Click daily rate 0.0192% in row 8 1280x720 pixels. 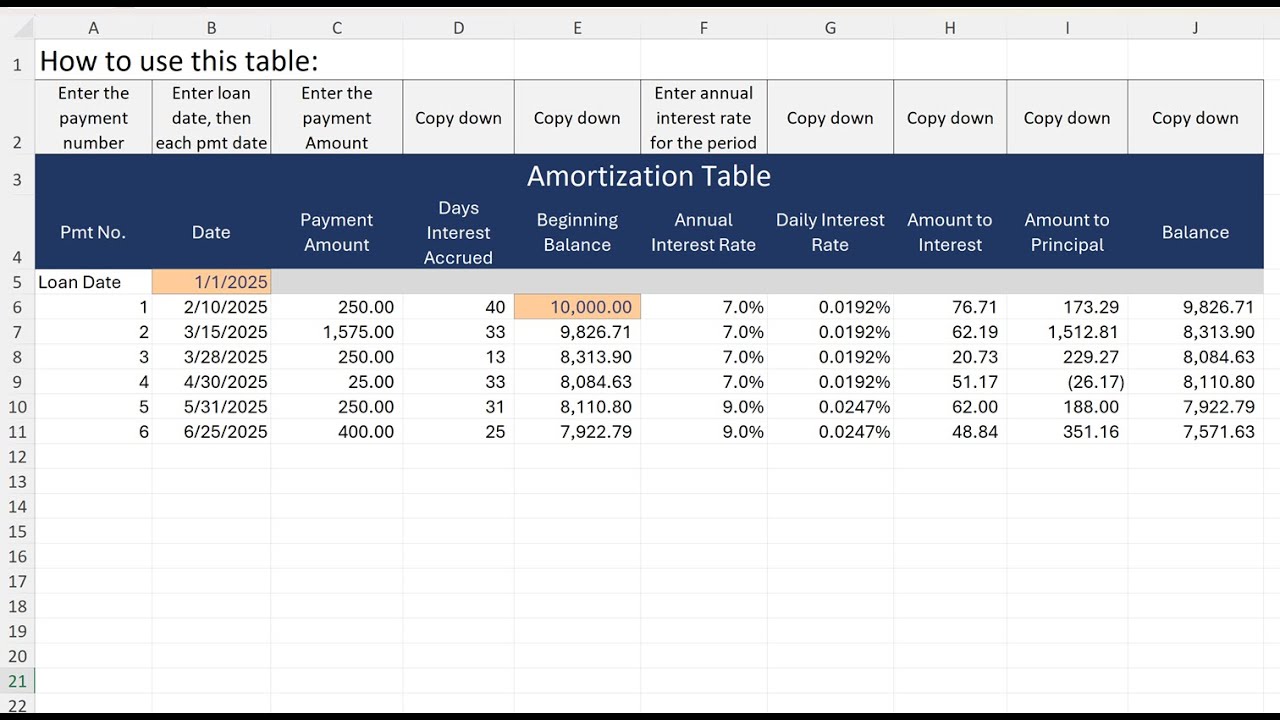tap(830, 357)
